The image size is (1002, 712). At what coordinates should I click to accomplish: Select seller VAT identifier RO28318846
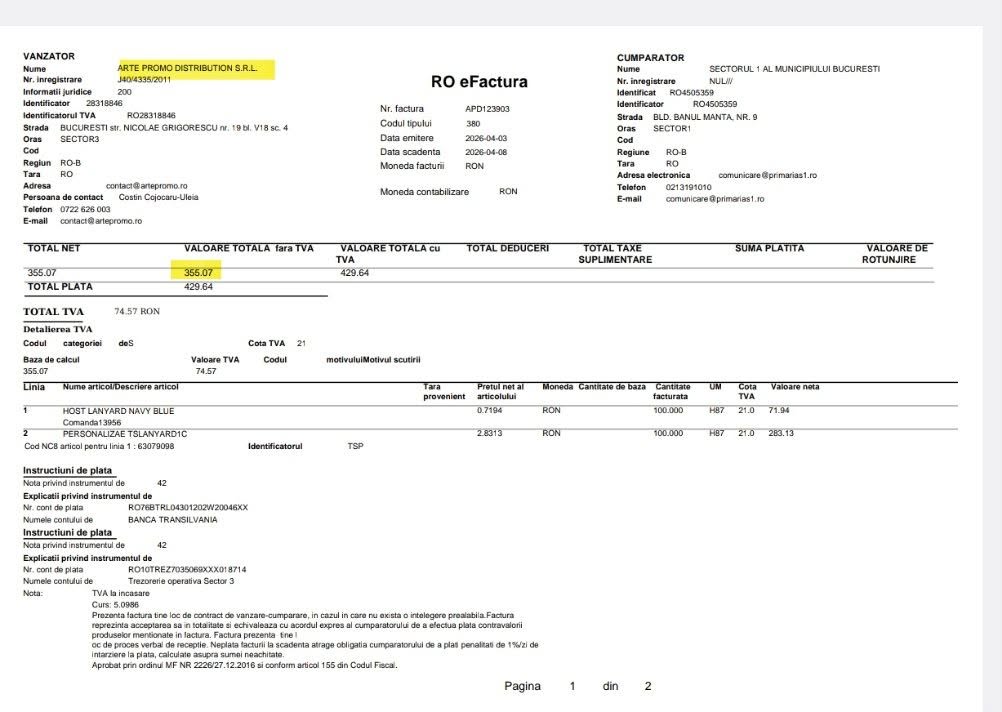pyautogui.click(x=151, y=116)
